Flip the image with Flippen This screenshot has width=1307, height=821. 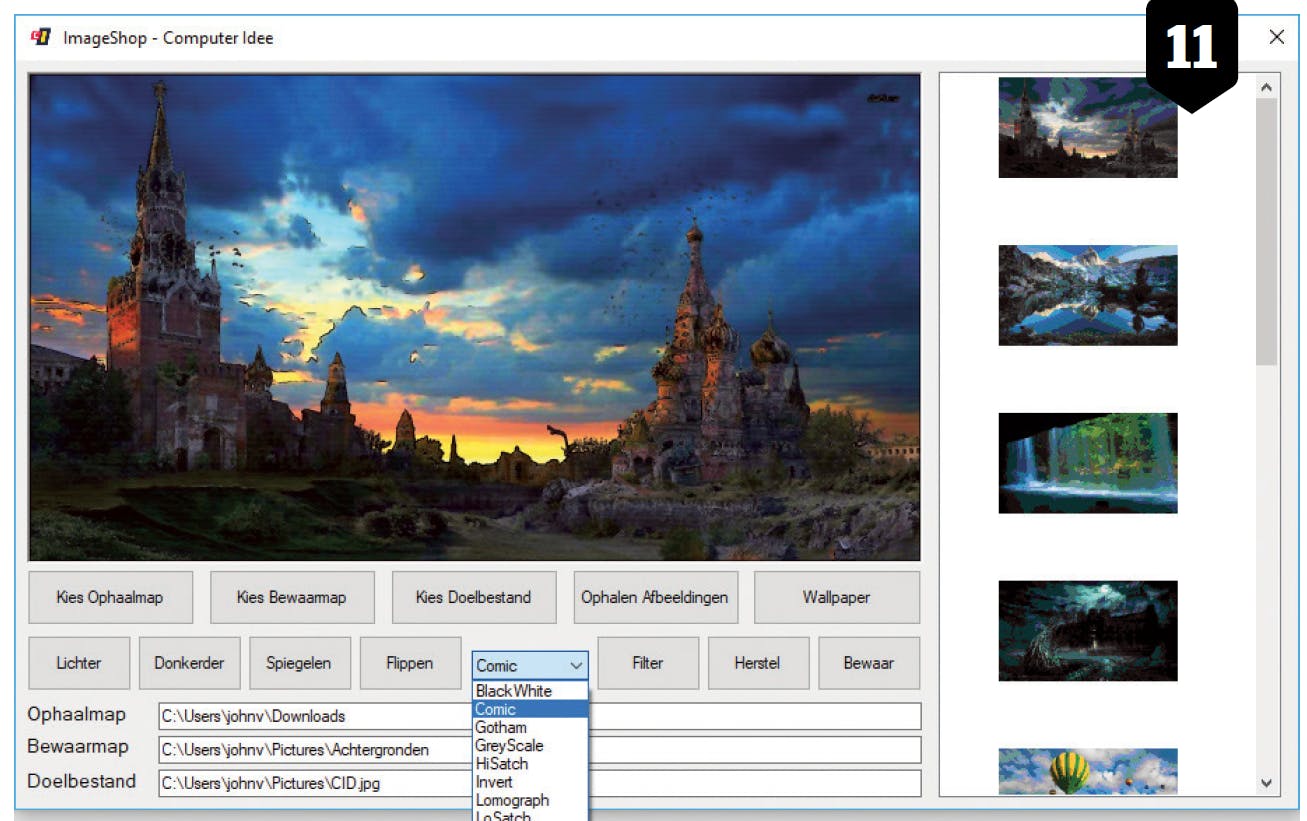(x=410, y=662)
